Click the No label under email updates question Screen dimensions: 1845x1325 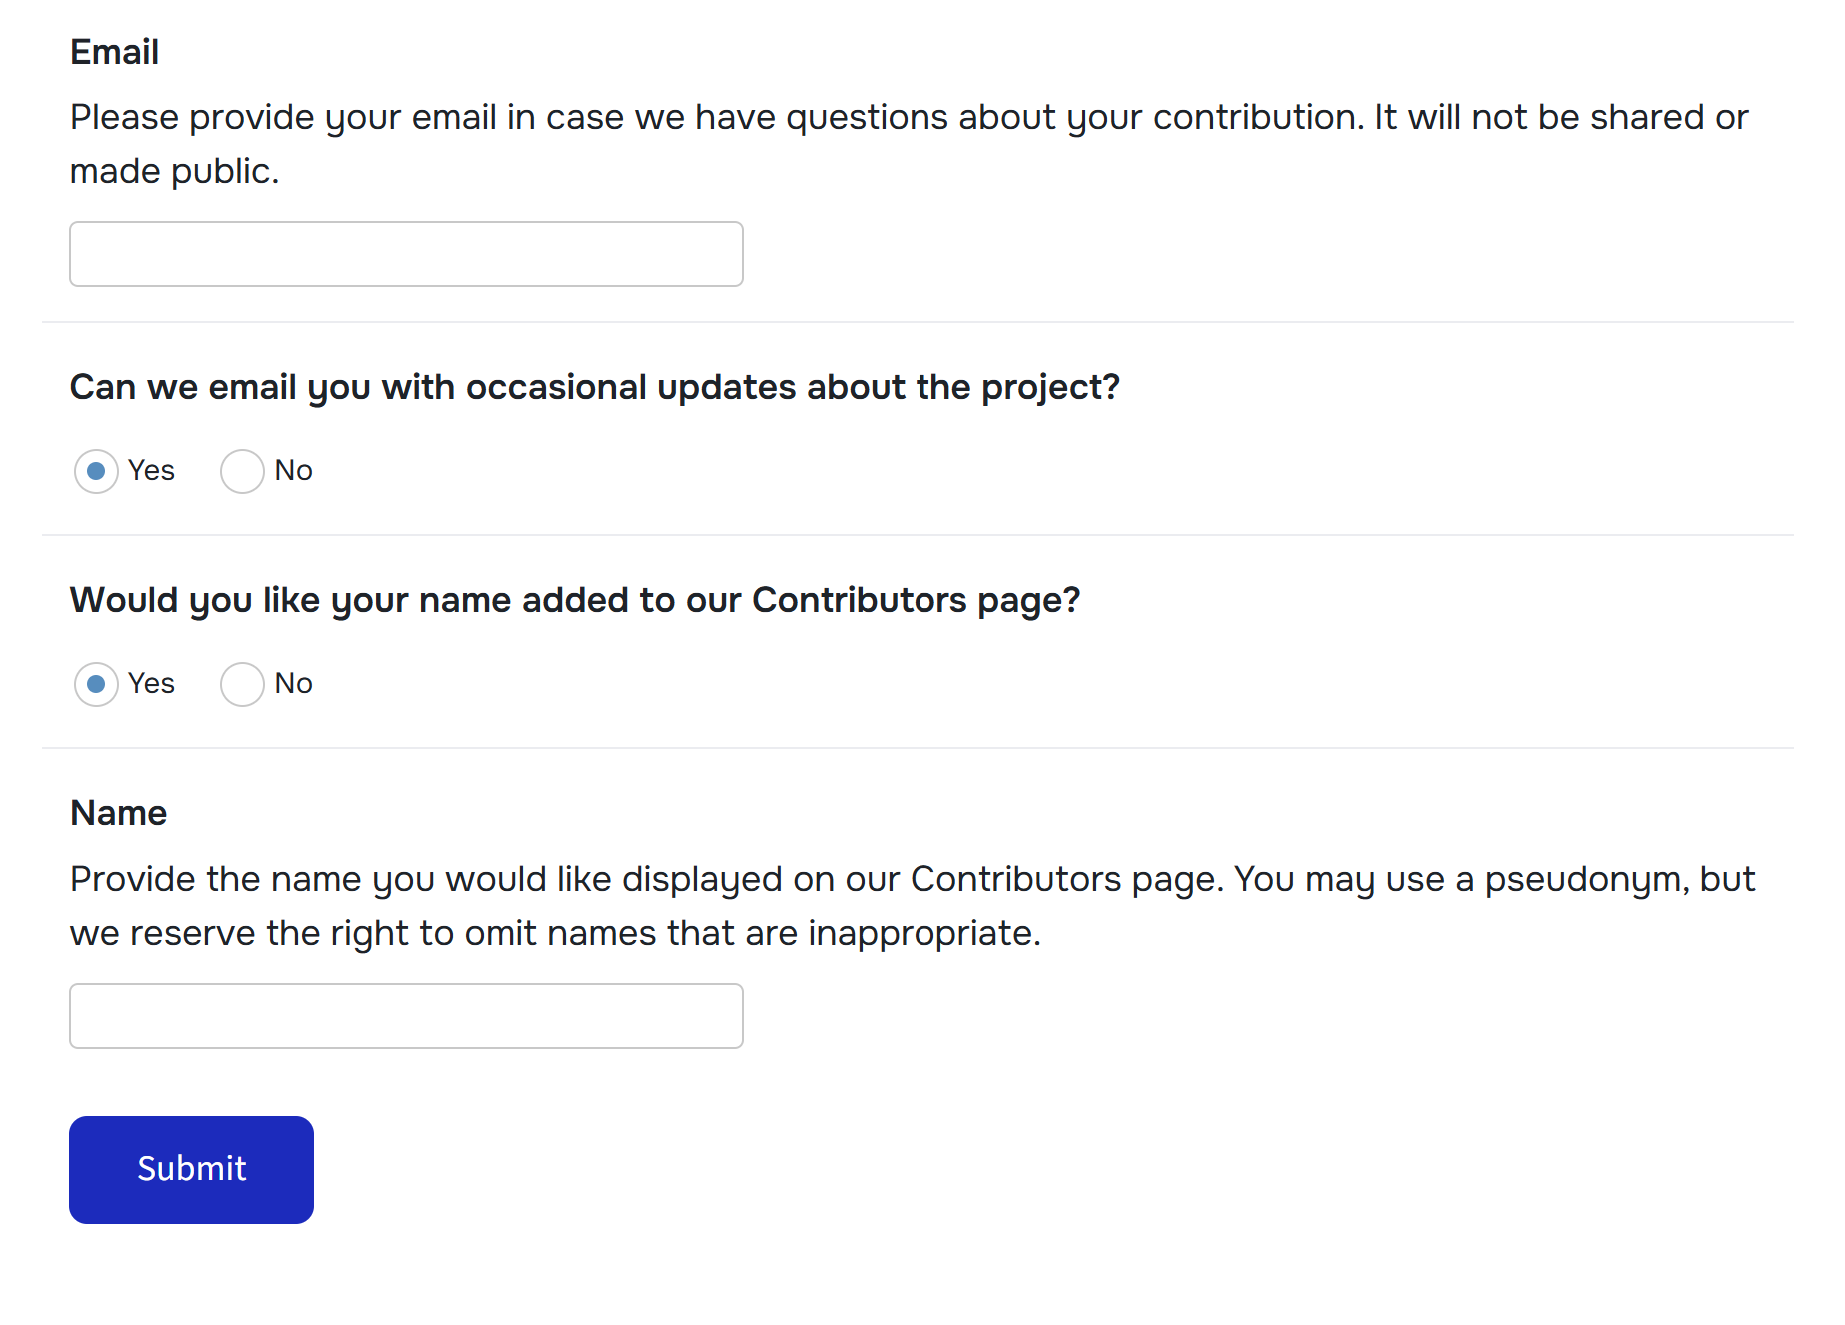click(294, 471)
